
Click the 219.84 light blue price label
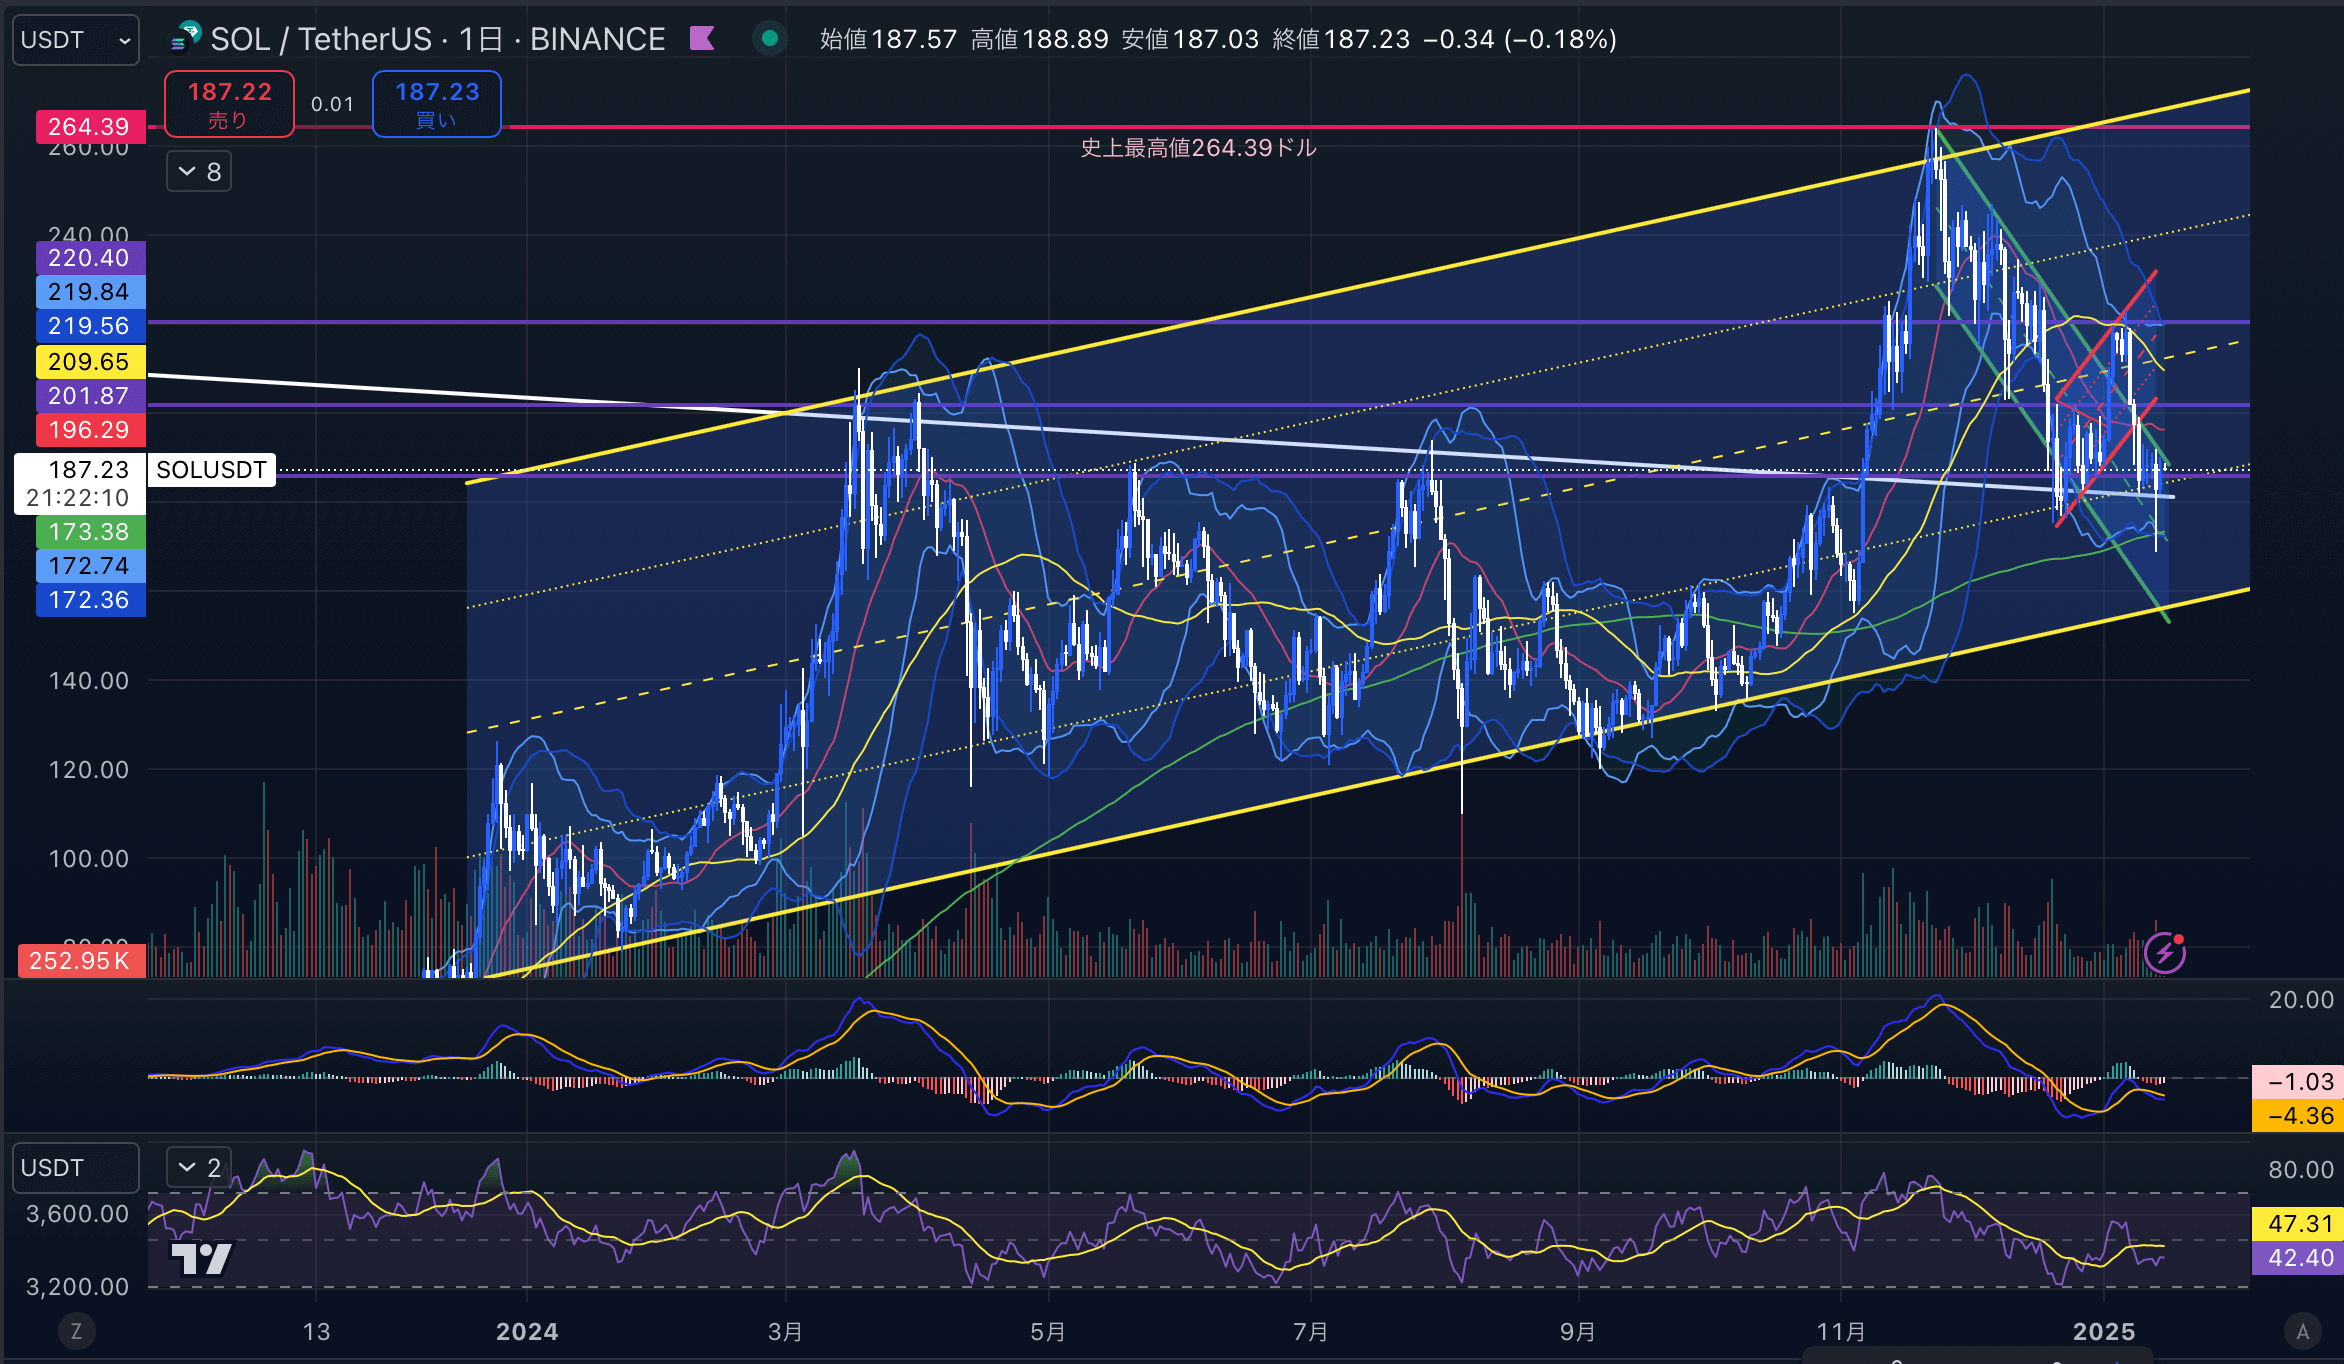point(90,292)
